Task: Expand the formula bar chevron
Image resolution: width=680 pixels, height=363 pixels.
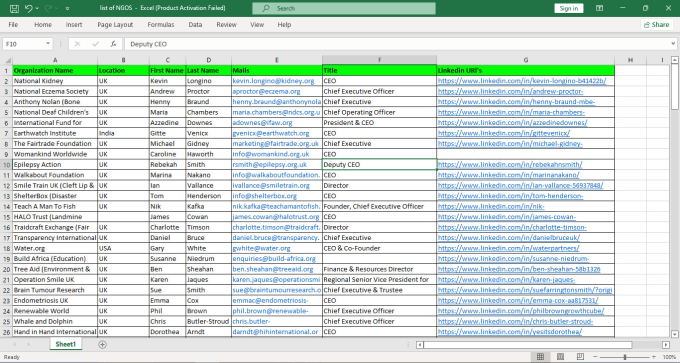Action: click(x=673, y=44)
